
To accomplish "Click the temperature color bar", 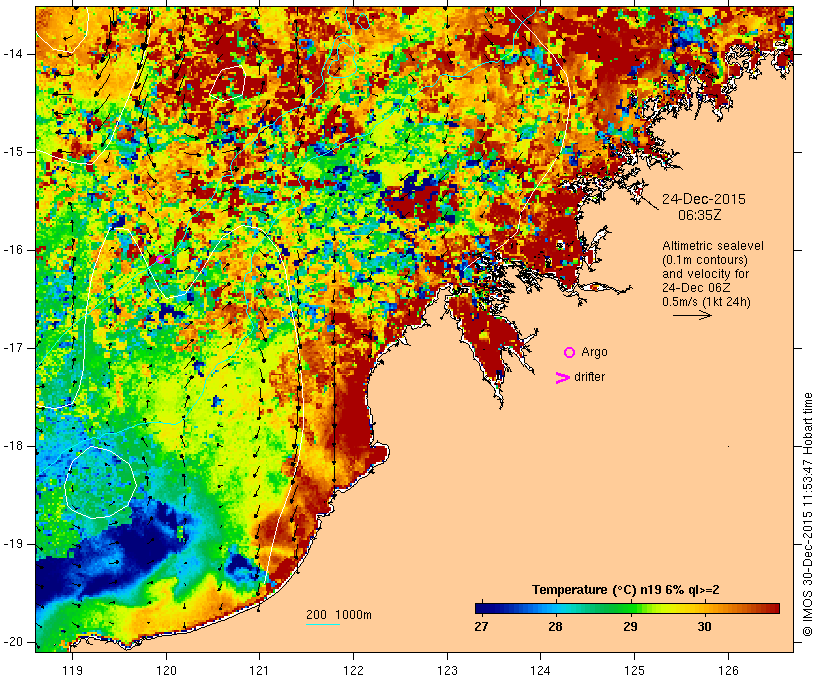I will [628, 608].
